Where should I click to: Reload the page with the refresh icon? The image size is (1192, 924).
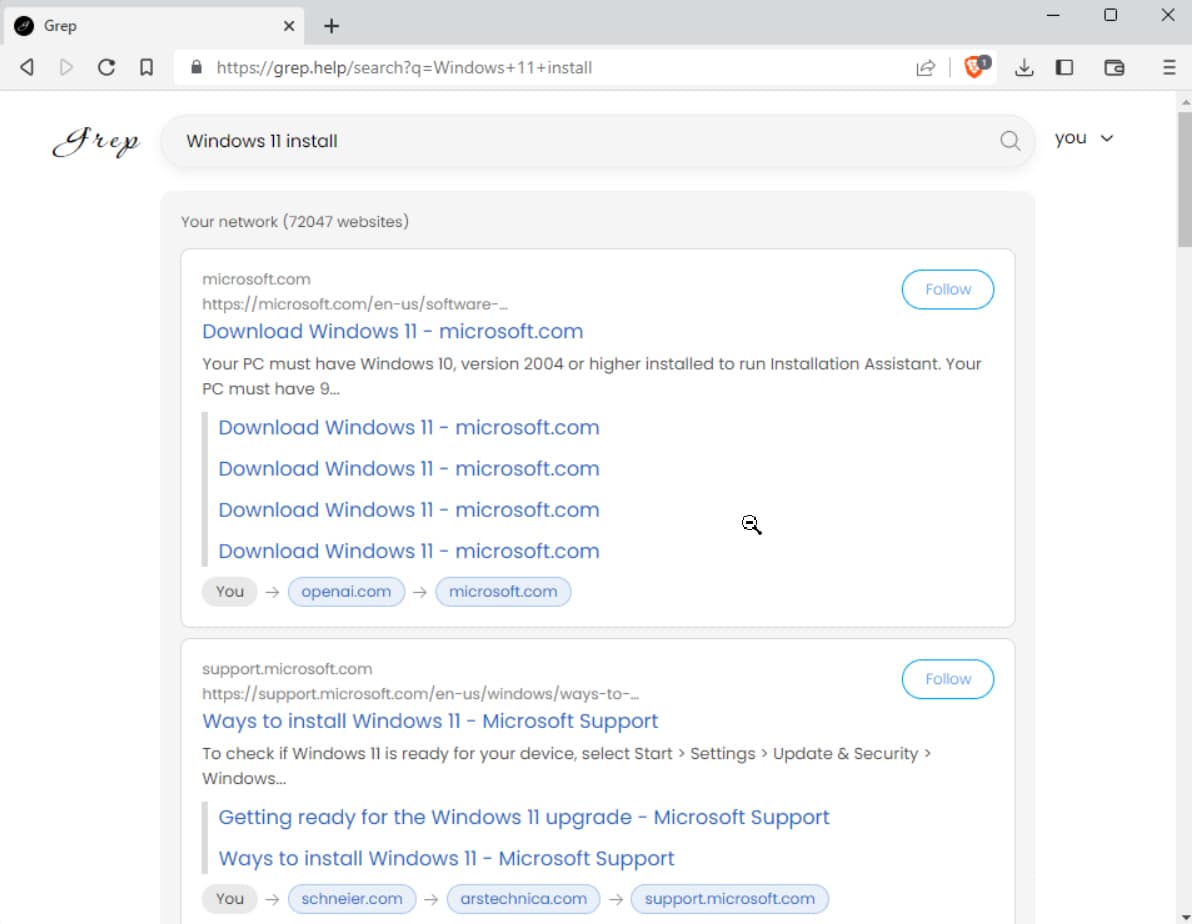coord(106,67)
